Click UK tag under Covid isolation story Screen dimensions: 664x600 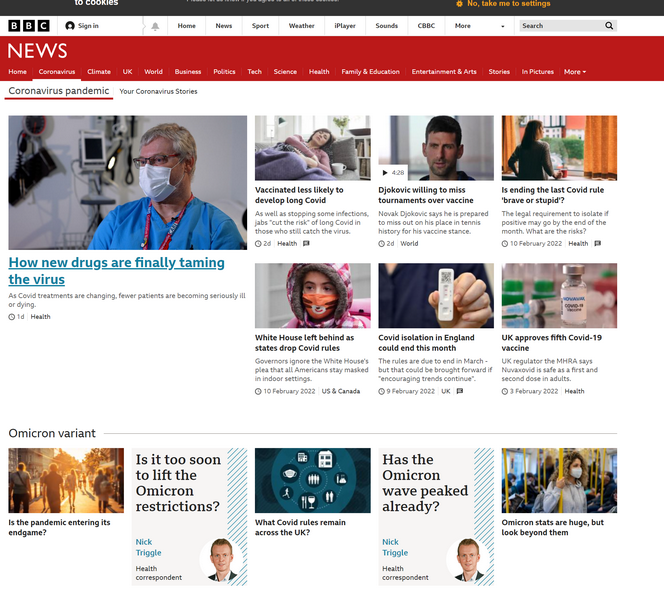click(446, 391)
